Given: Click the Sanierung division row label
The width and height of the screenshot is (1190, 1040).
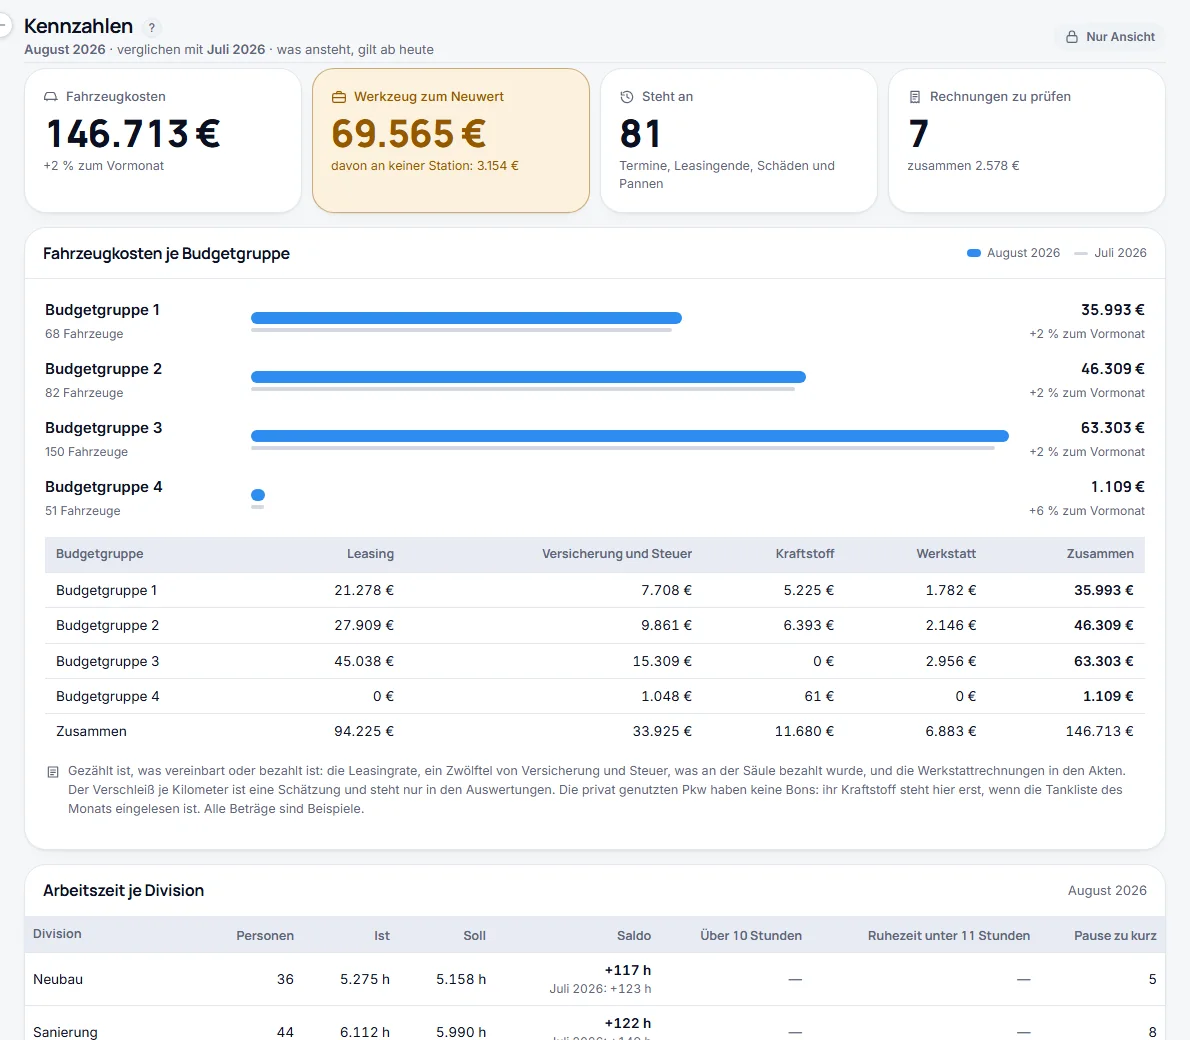Looking at the screenshot, I should (x=65, y=1032).
